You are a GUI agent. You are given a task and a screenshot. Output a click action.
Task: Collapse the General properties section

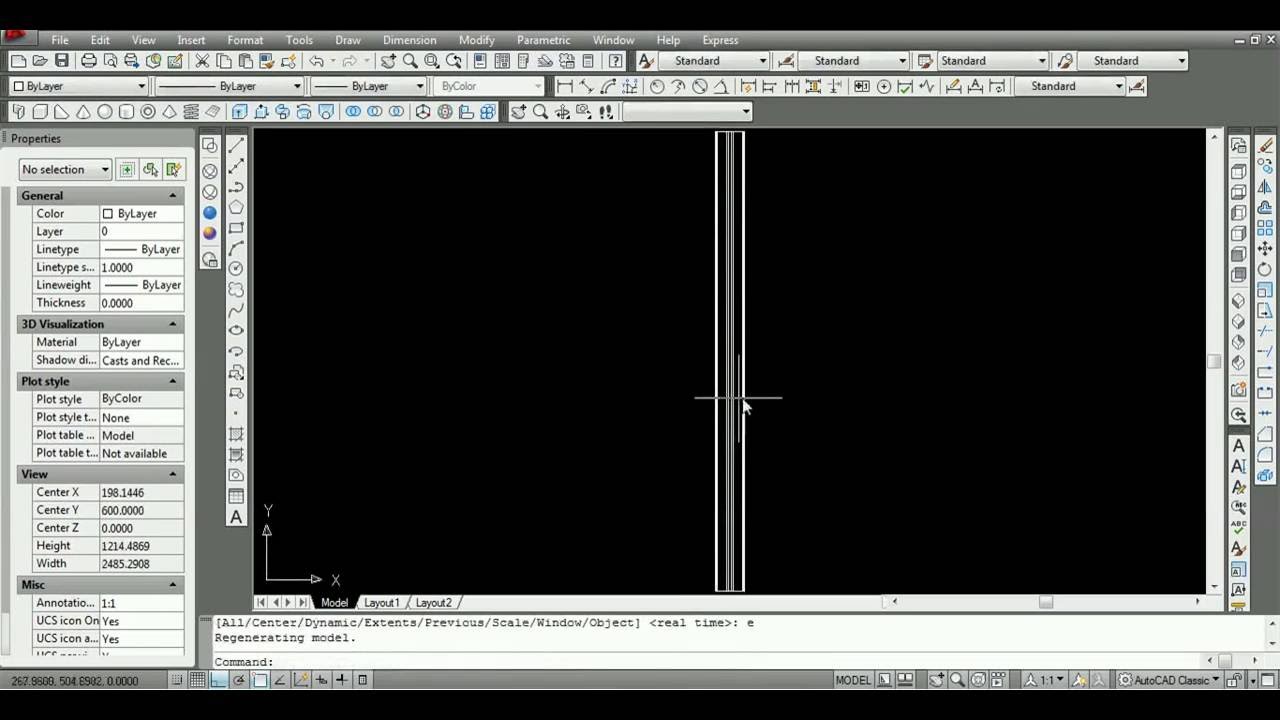pos(173,196)
